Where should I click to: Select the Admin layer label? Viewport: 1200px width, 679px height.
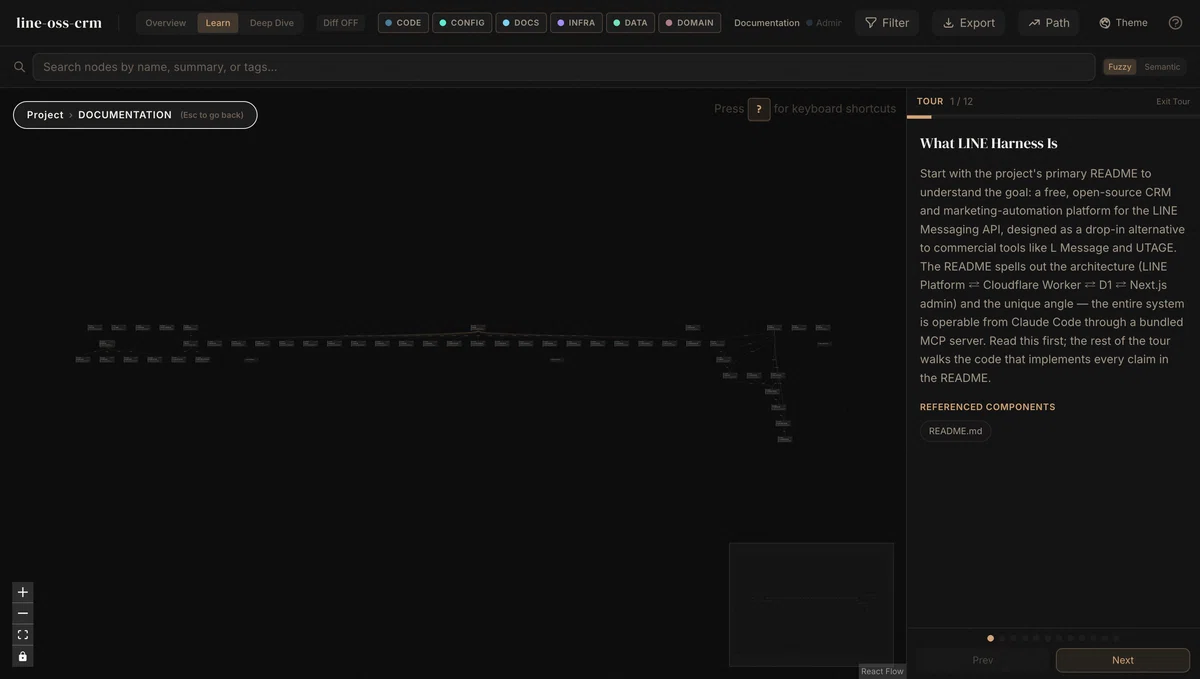click(x=824, y=23)
